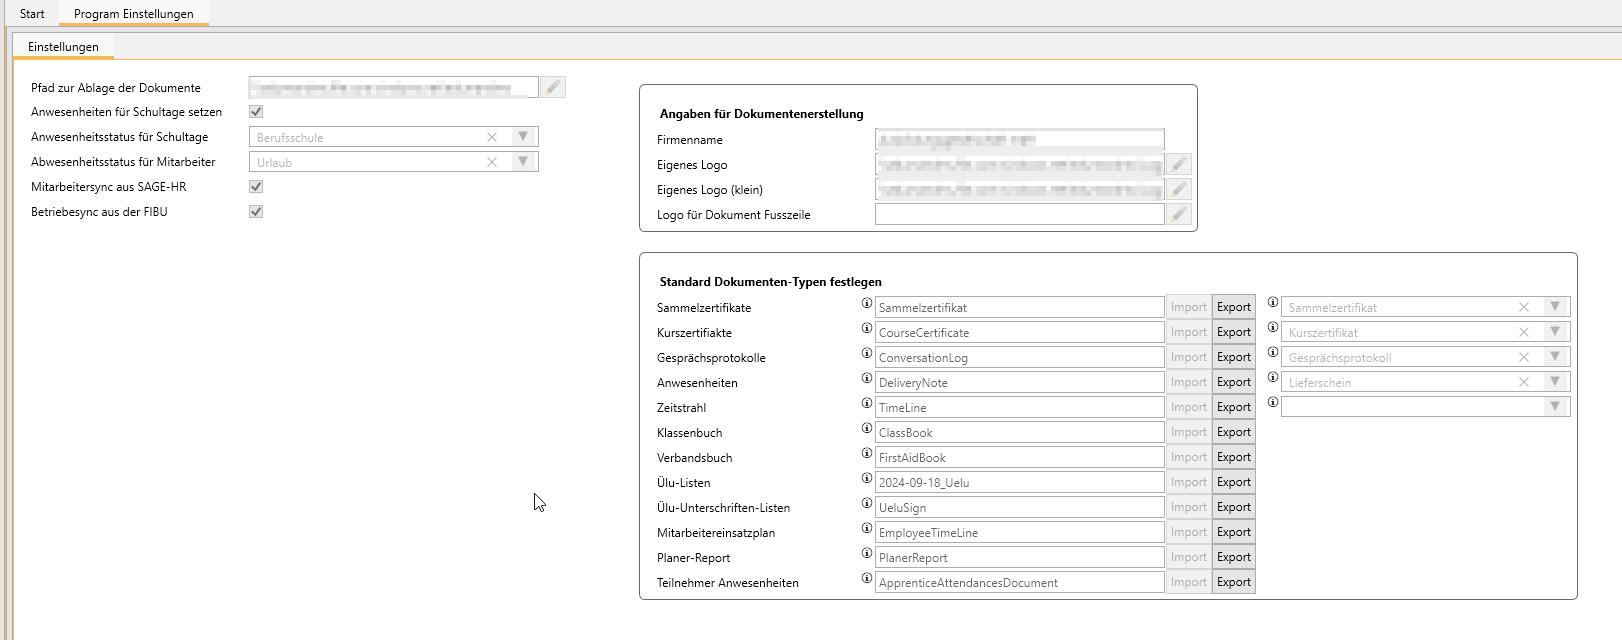Clear the Lieferschein selection with the X

click(x=1524, y=382)
